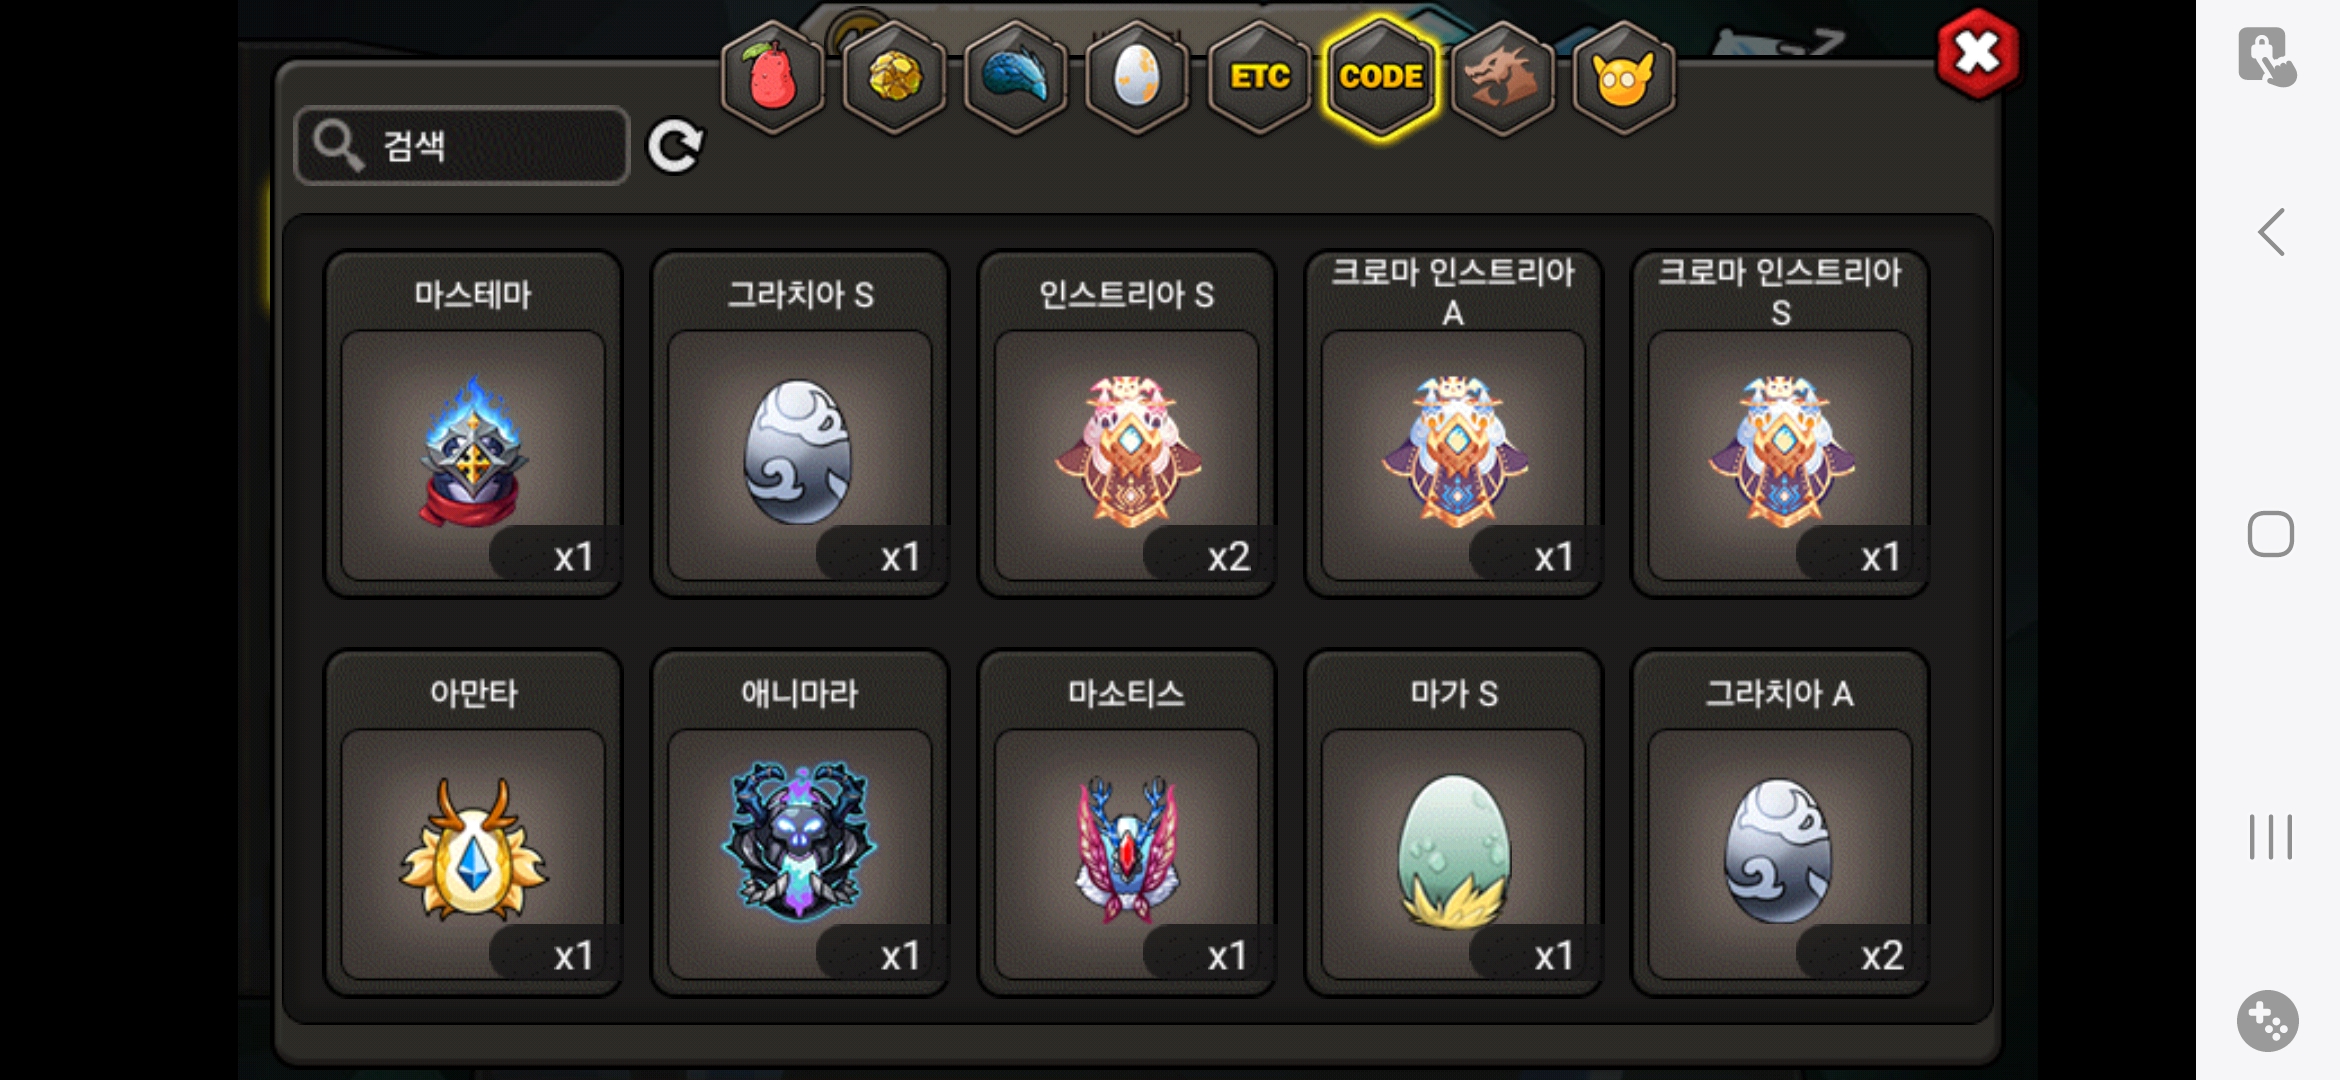Open the yellow horned mask category icon

(x=1624, y=77)
